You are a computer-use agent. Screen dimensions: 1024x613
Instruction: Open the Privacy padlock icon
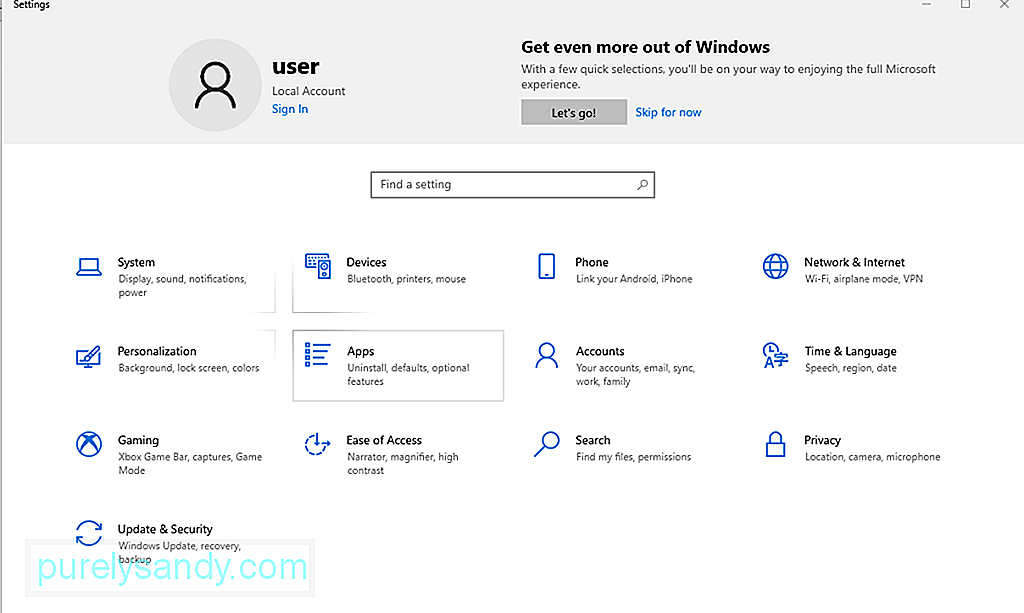pos(775,445)
